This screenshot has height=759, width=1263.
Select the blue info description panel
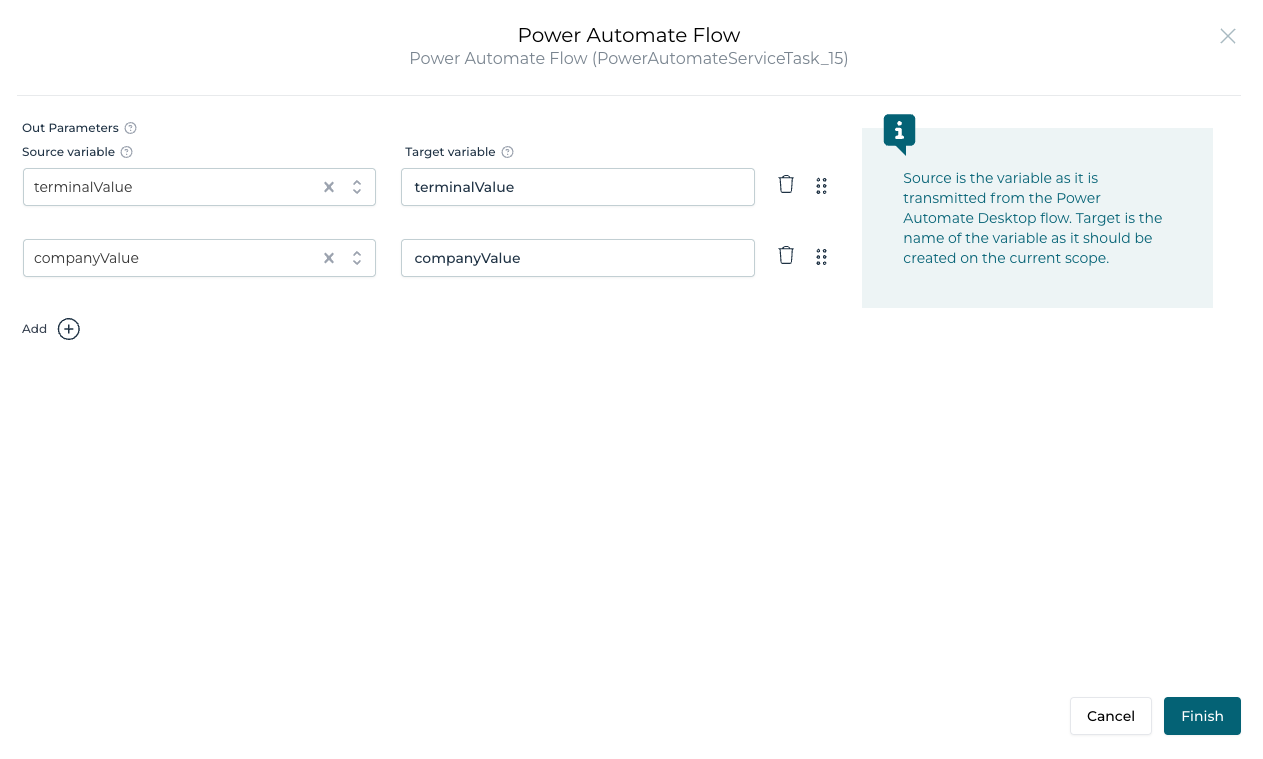point(1037,217)
